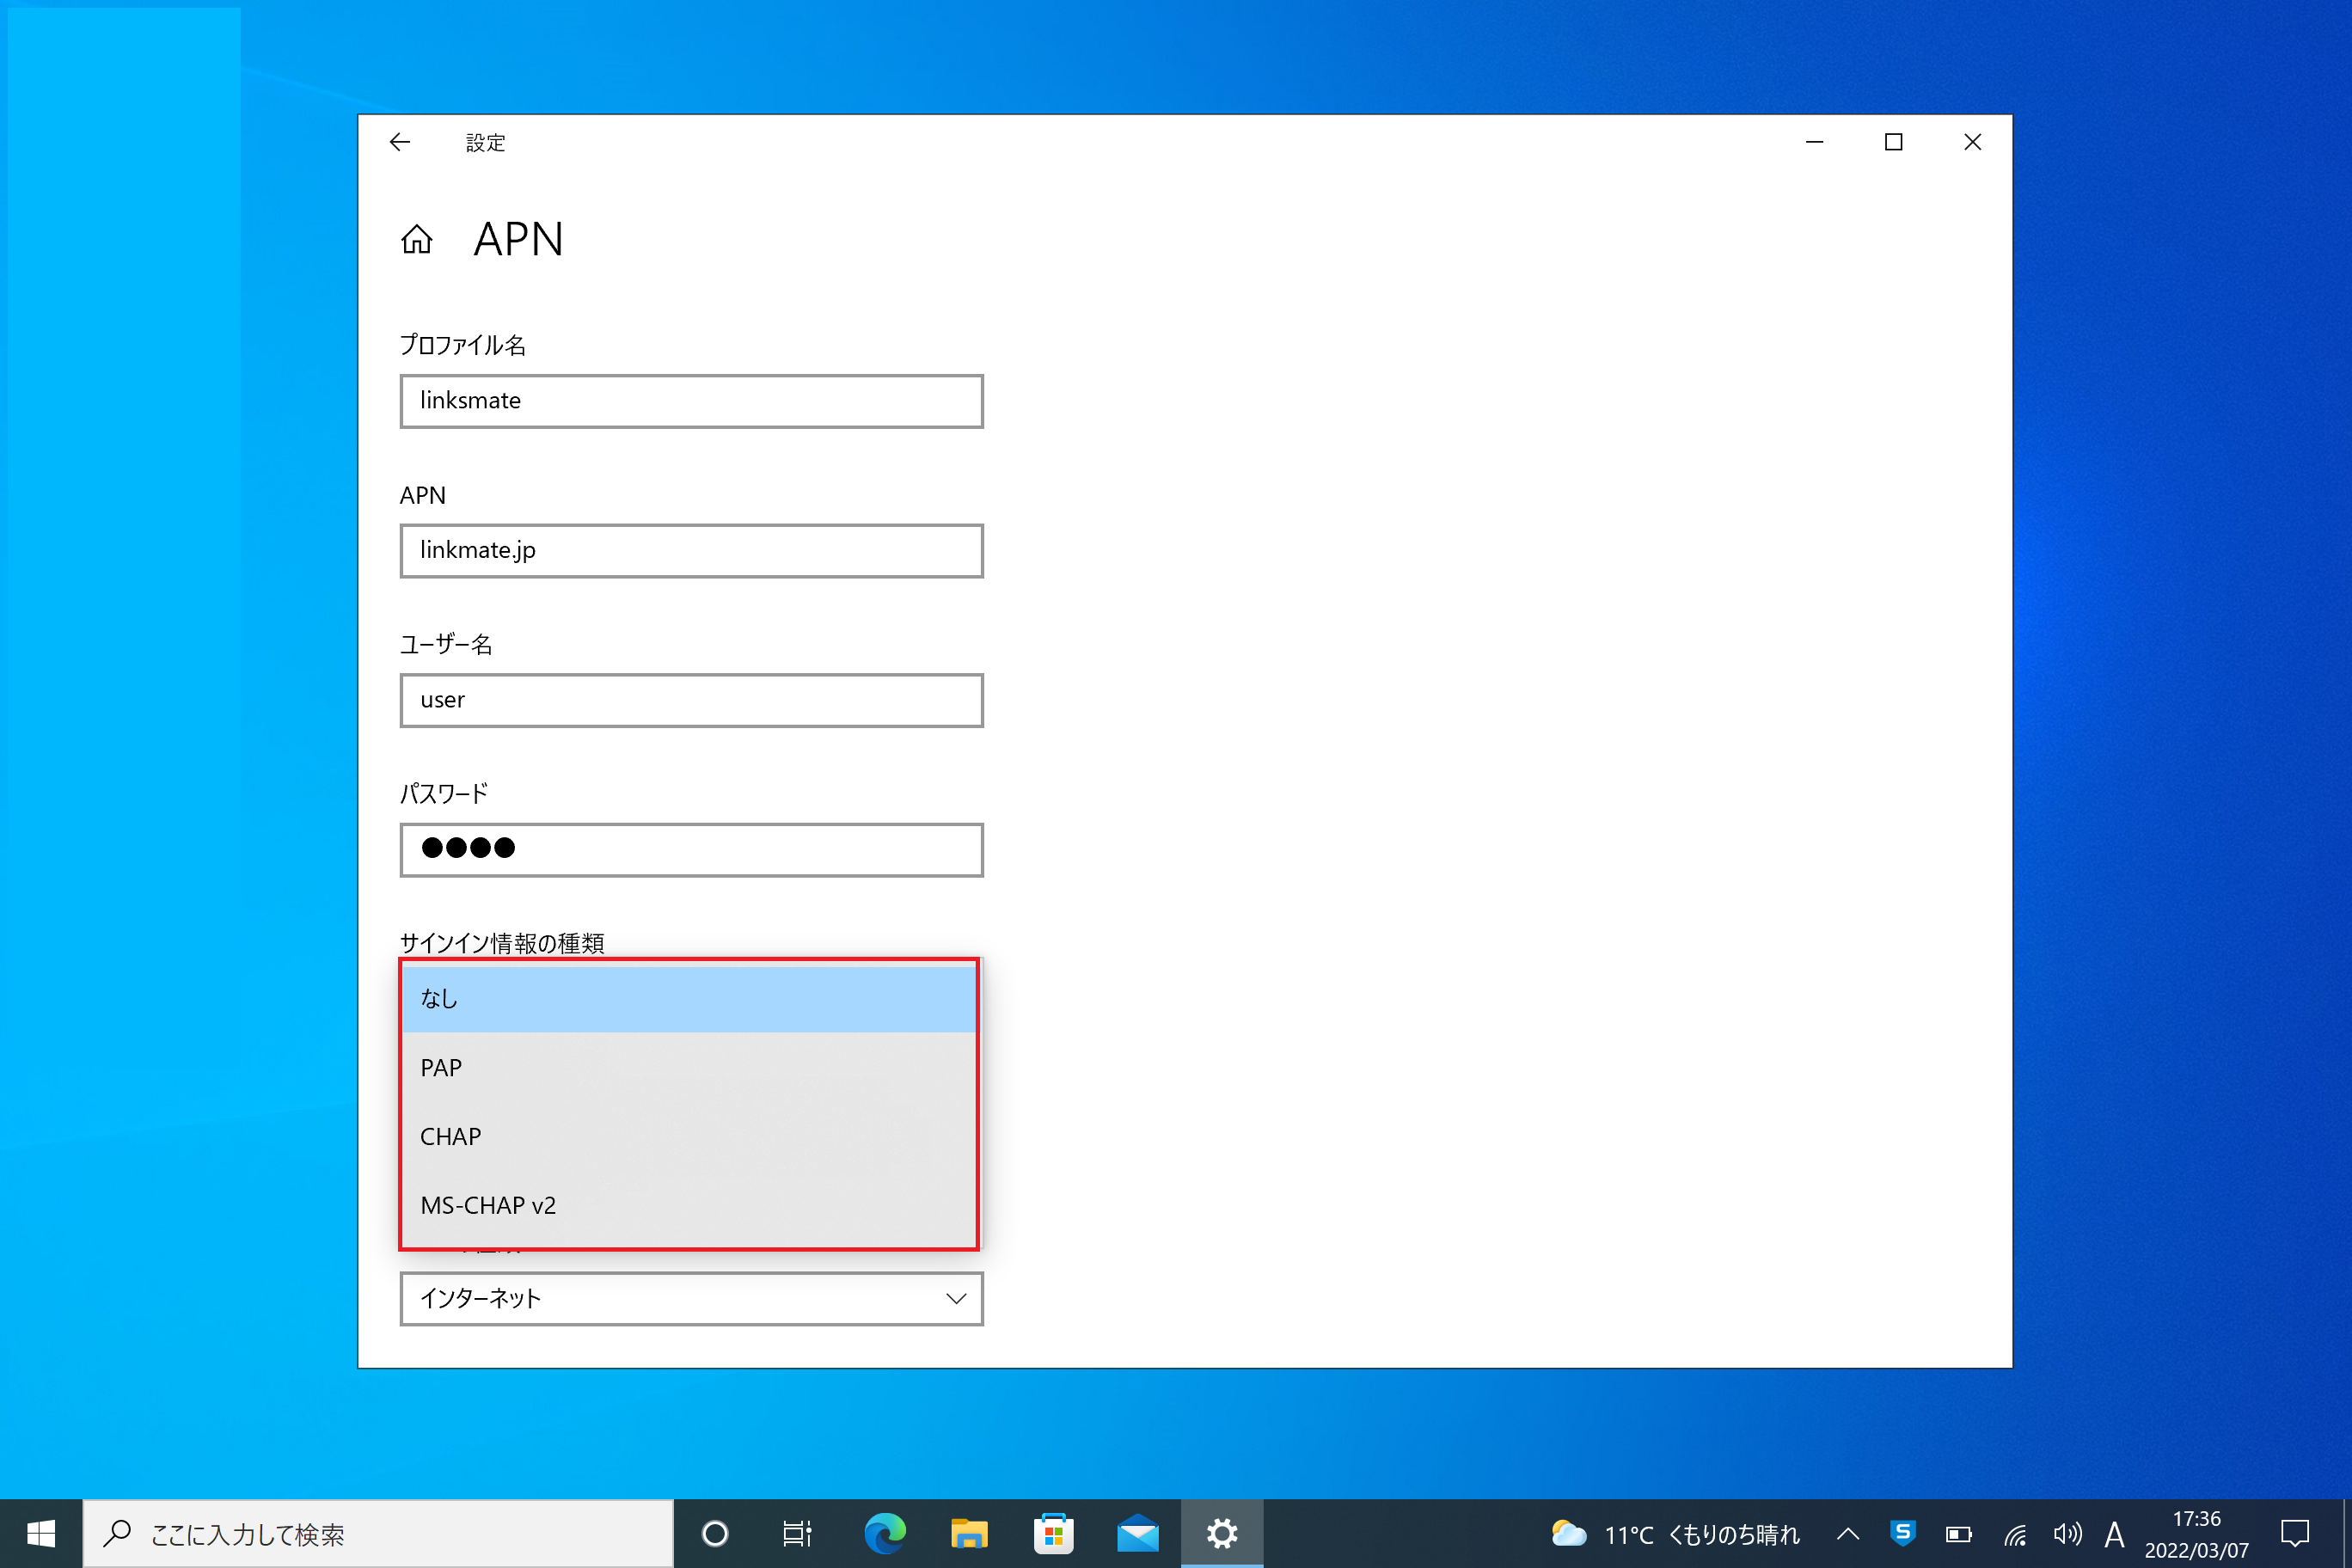
Task: Open the Mail app from the taskbar
Action: pyautogui.click(x=1138, y=1534)
